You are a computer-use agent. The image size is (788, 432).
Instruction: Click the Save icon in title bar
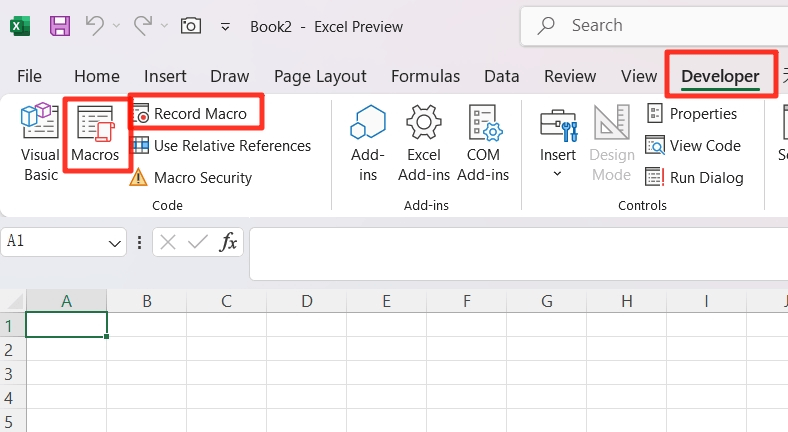pos(59,26)
